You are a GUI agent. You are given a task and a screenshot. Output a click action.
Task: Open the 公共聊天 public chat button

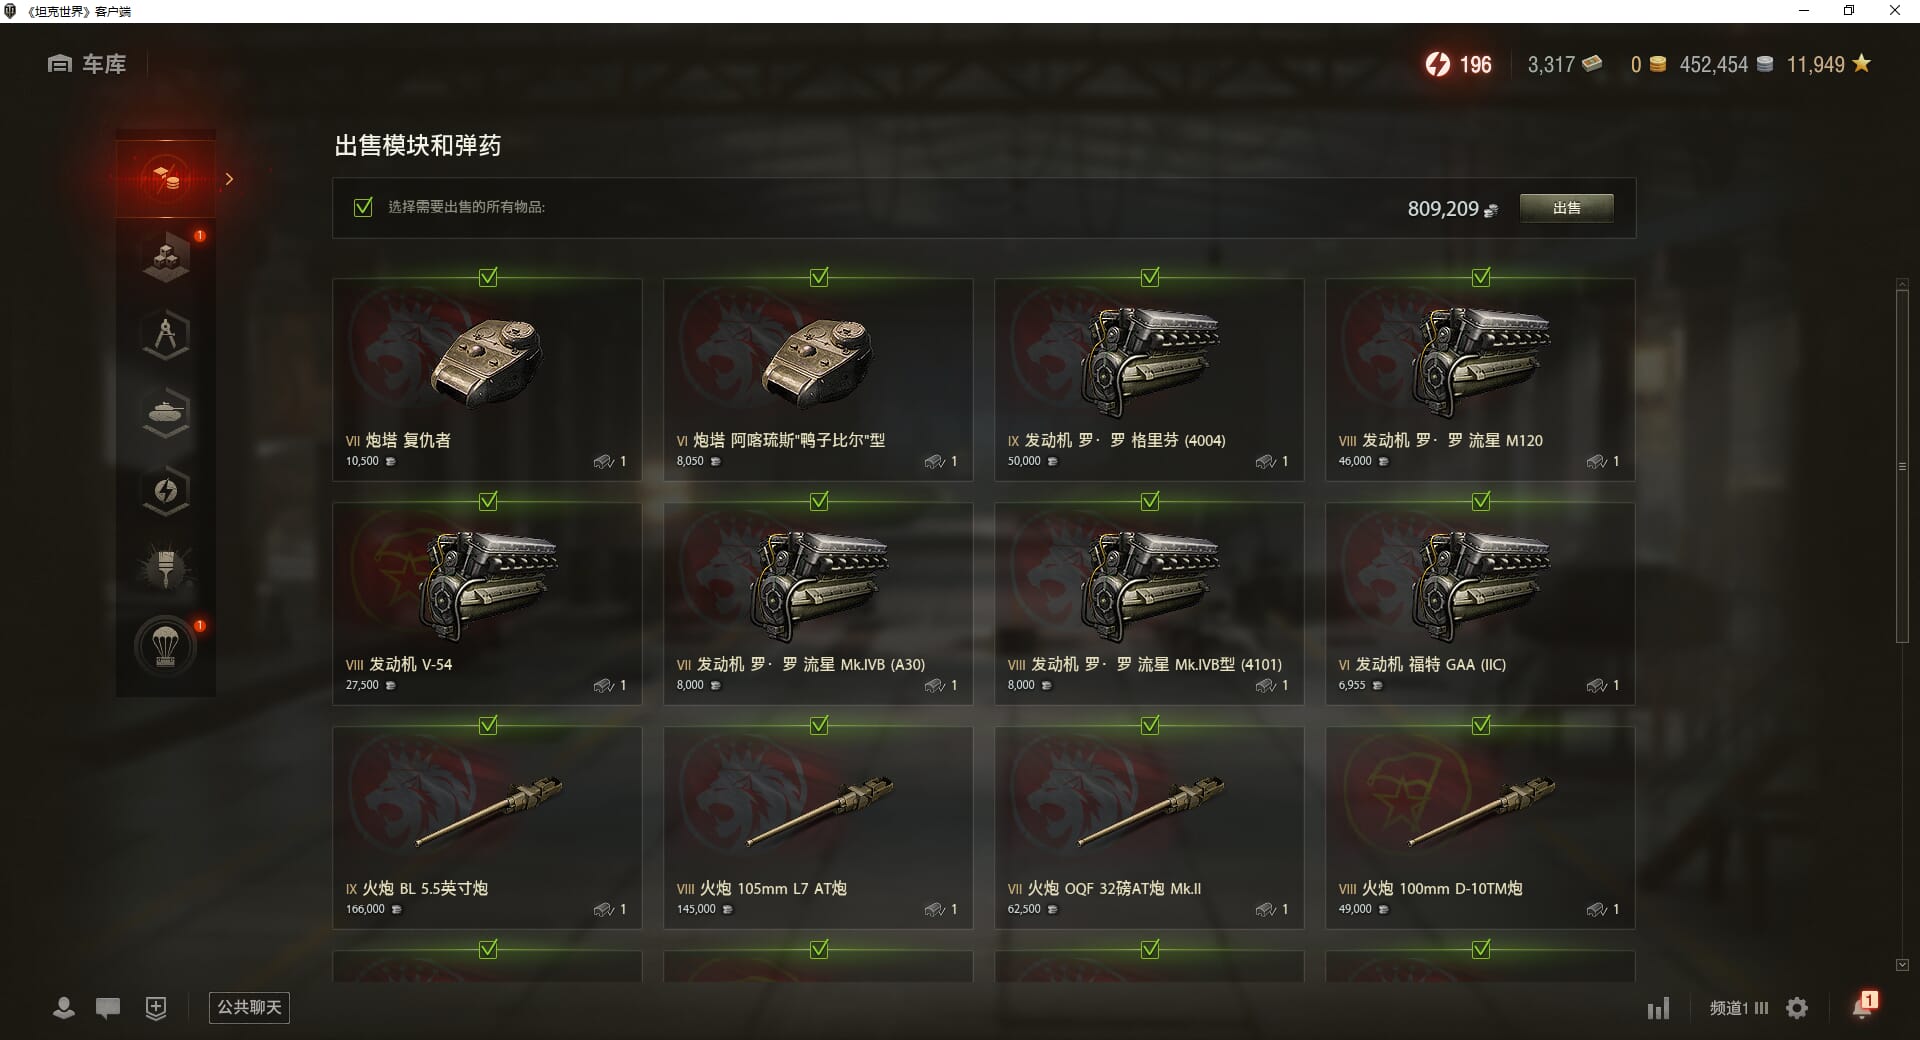pyautogui.click(x=249, y=1007)
